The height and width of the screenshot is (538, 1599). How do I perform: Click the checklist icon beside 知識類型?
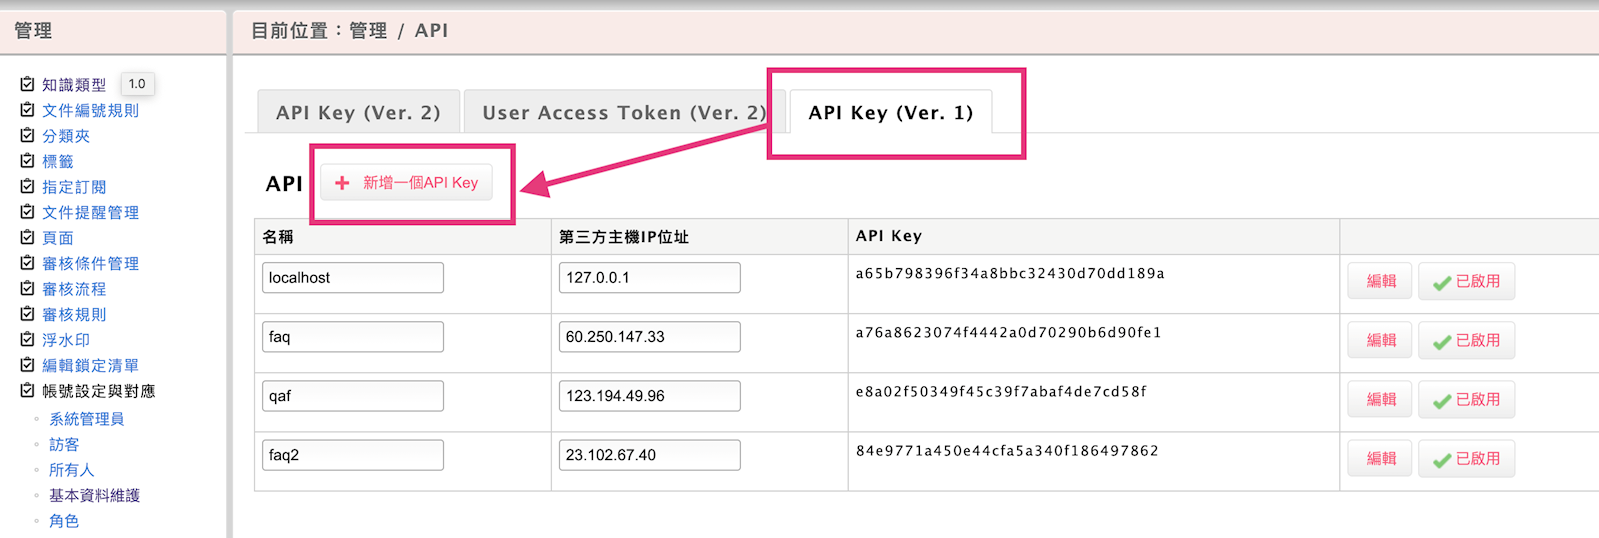coord(27,84)
